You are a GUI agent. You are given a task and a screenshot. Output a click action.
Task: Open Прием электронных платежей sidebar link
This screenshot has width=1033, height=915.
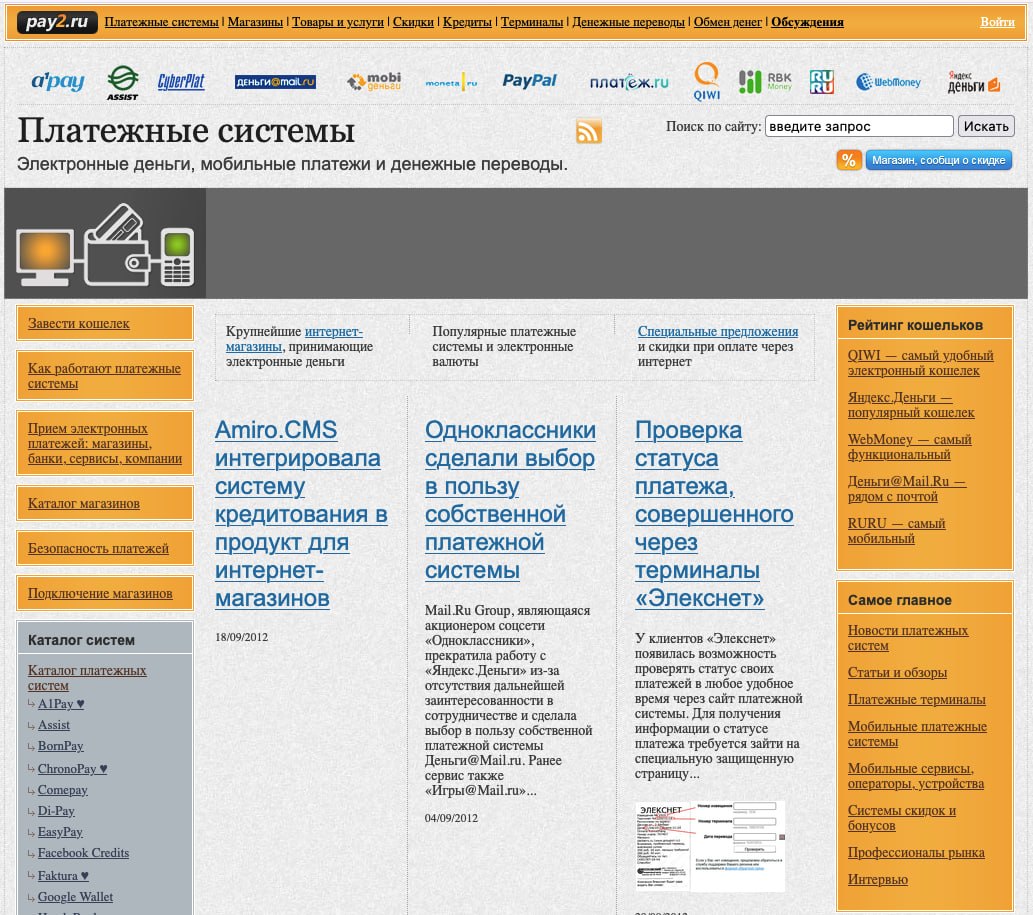coord(105,443)
